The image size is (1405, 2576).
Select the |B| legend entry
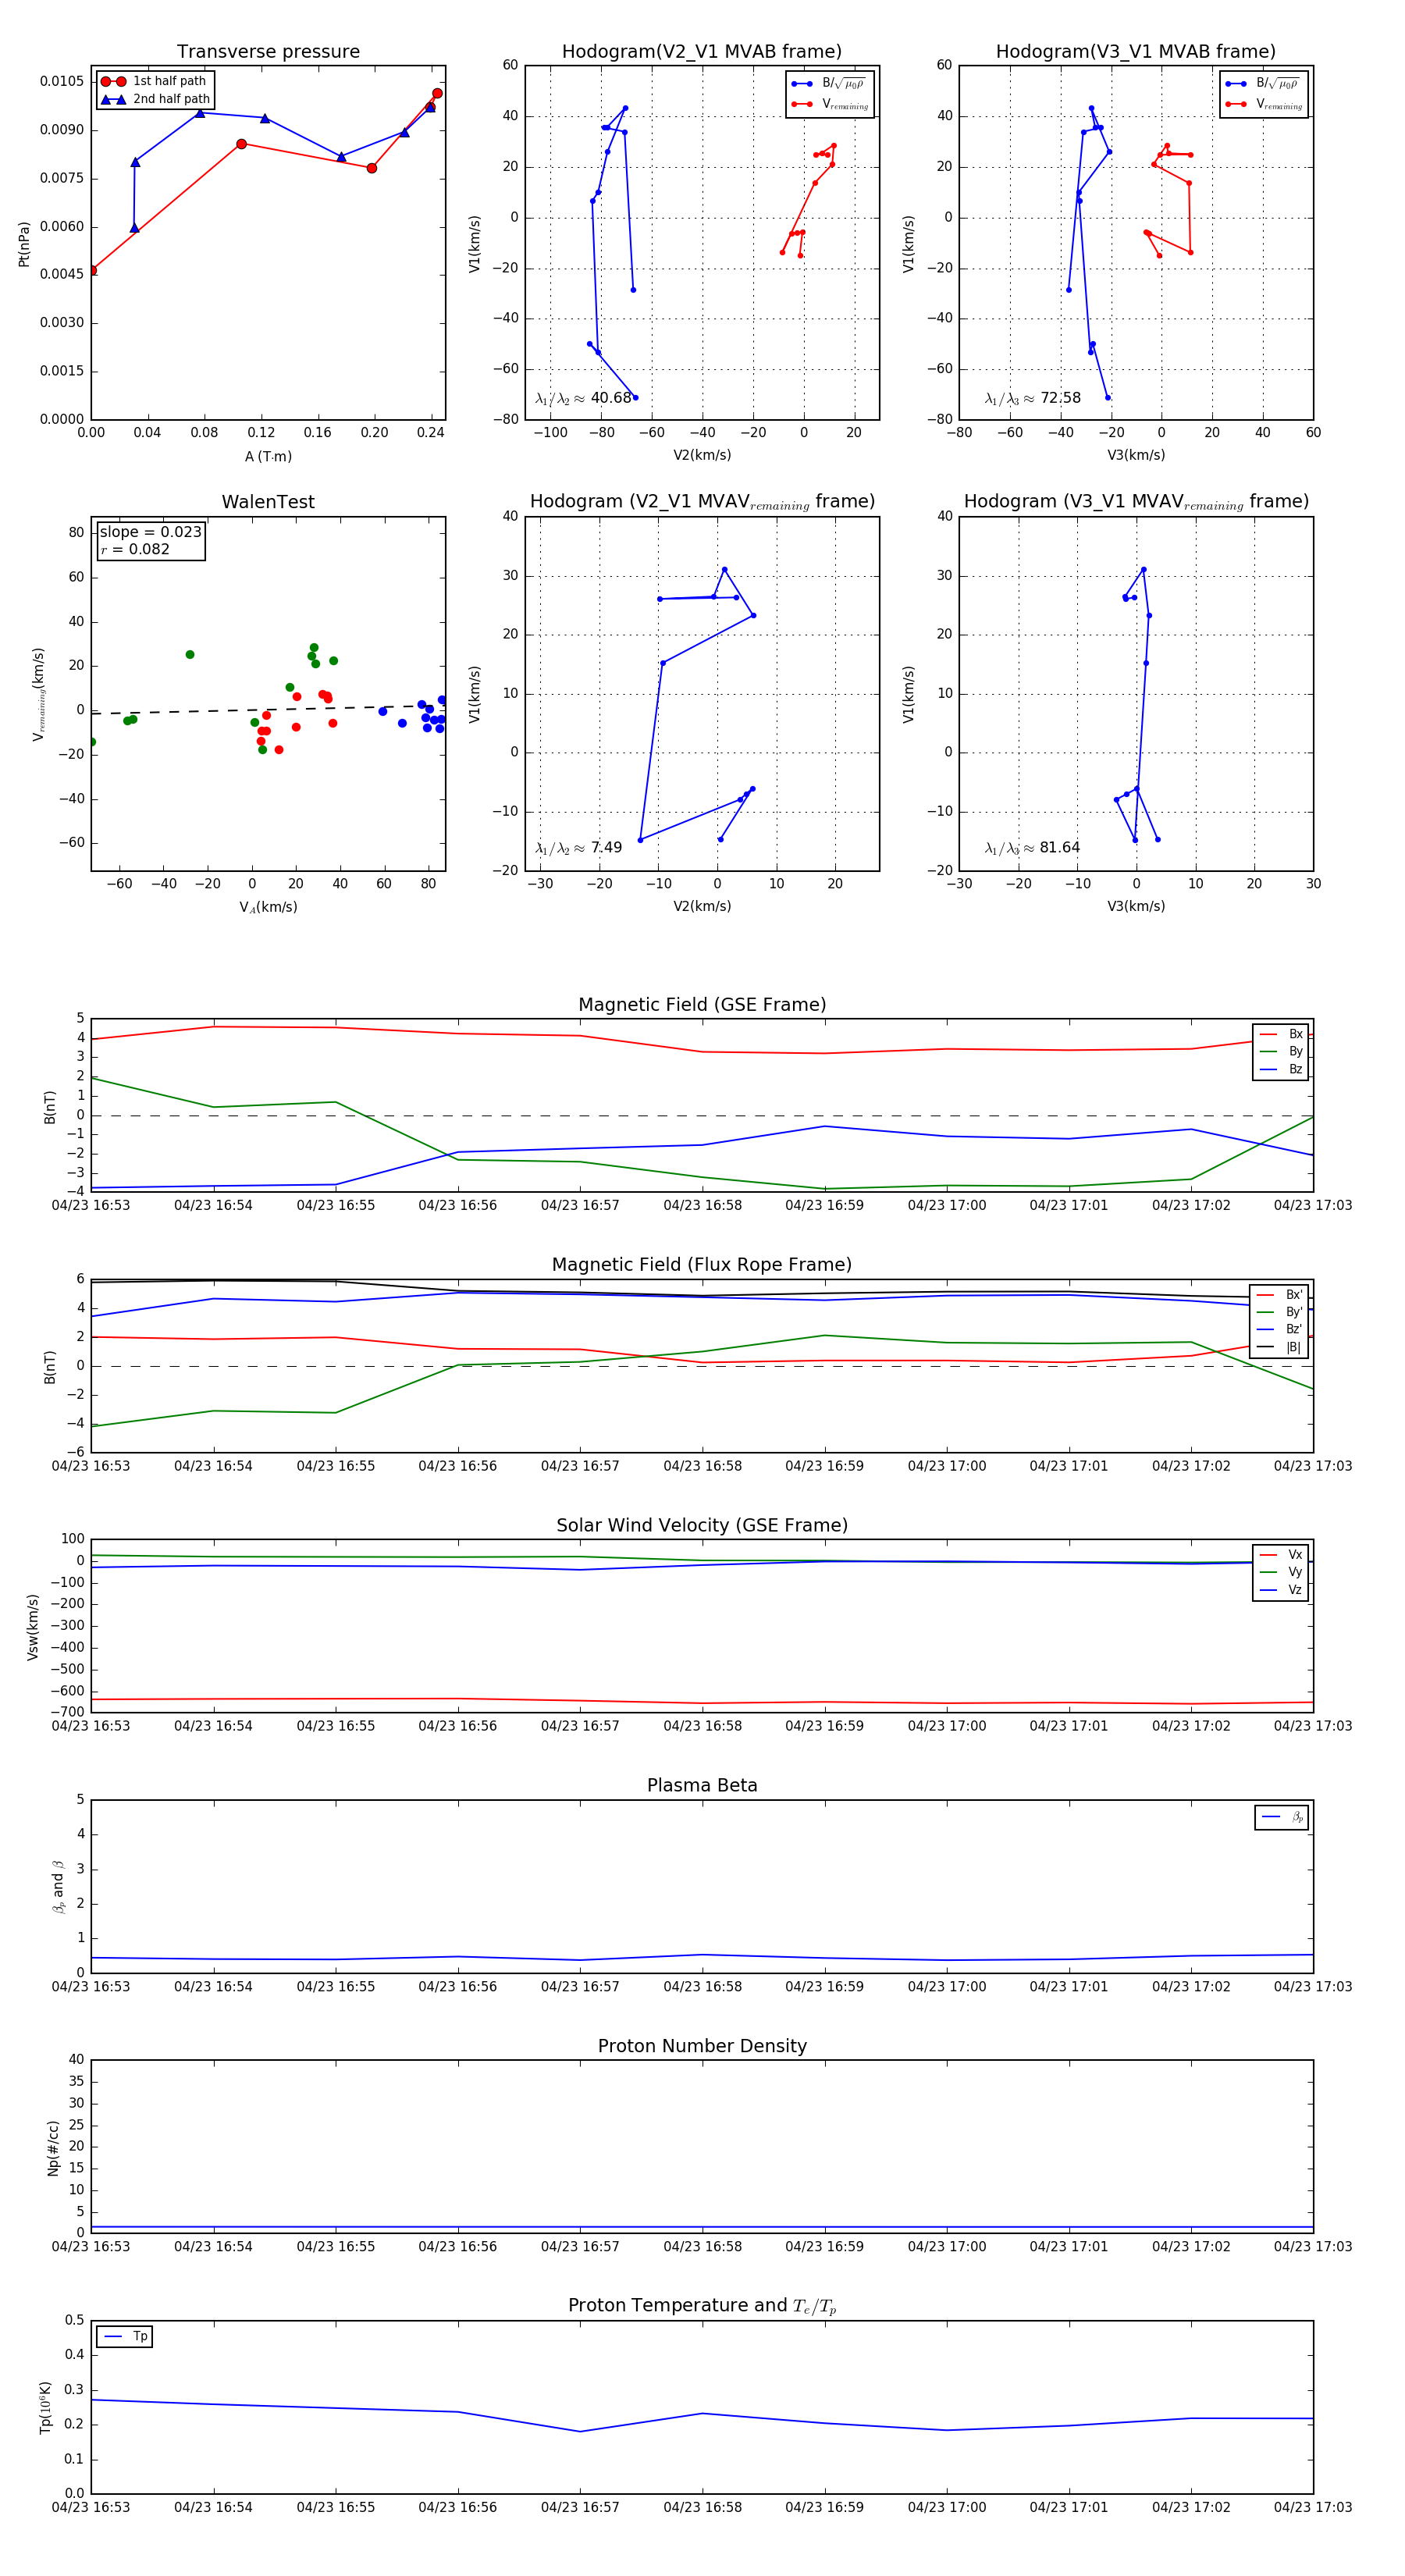click(x=1279, y=1347)
